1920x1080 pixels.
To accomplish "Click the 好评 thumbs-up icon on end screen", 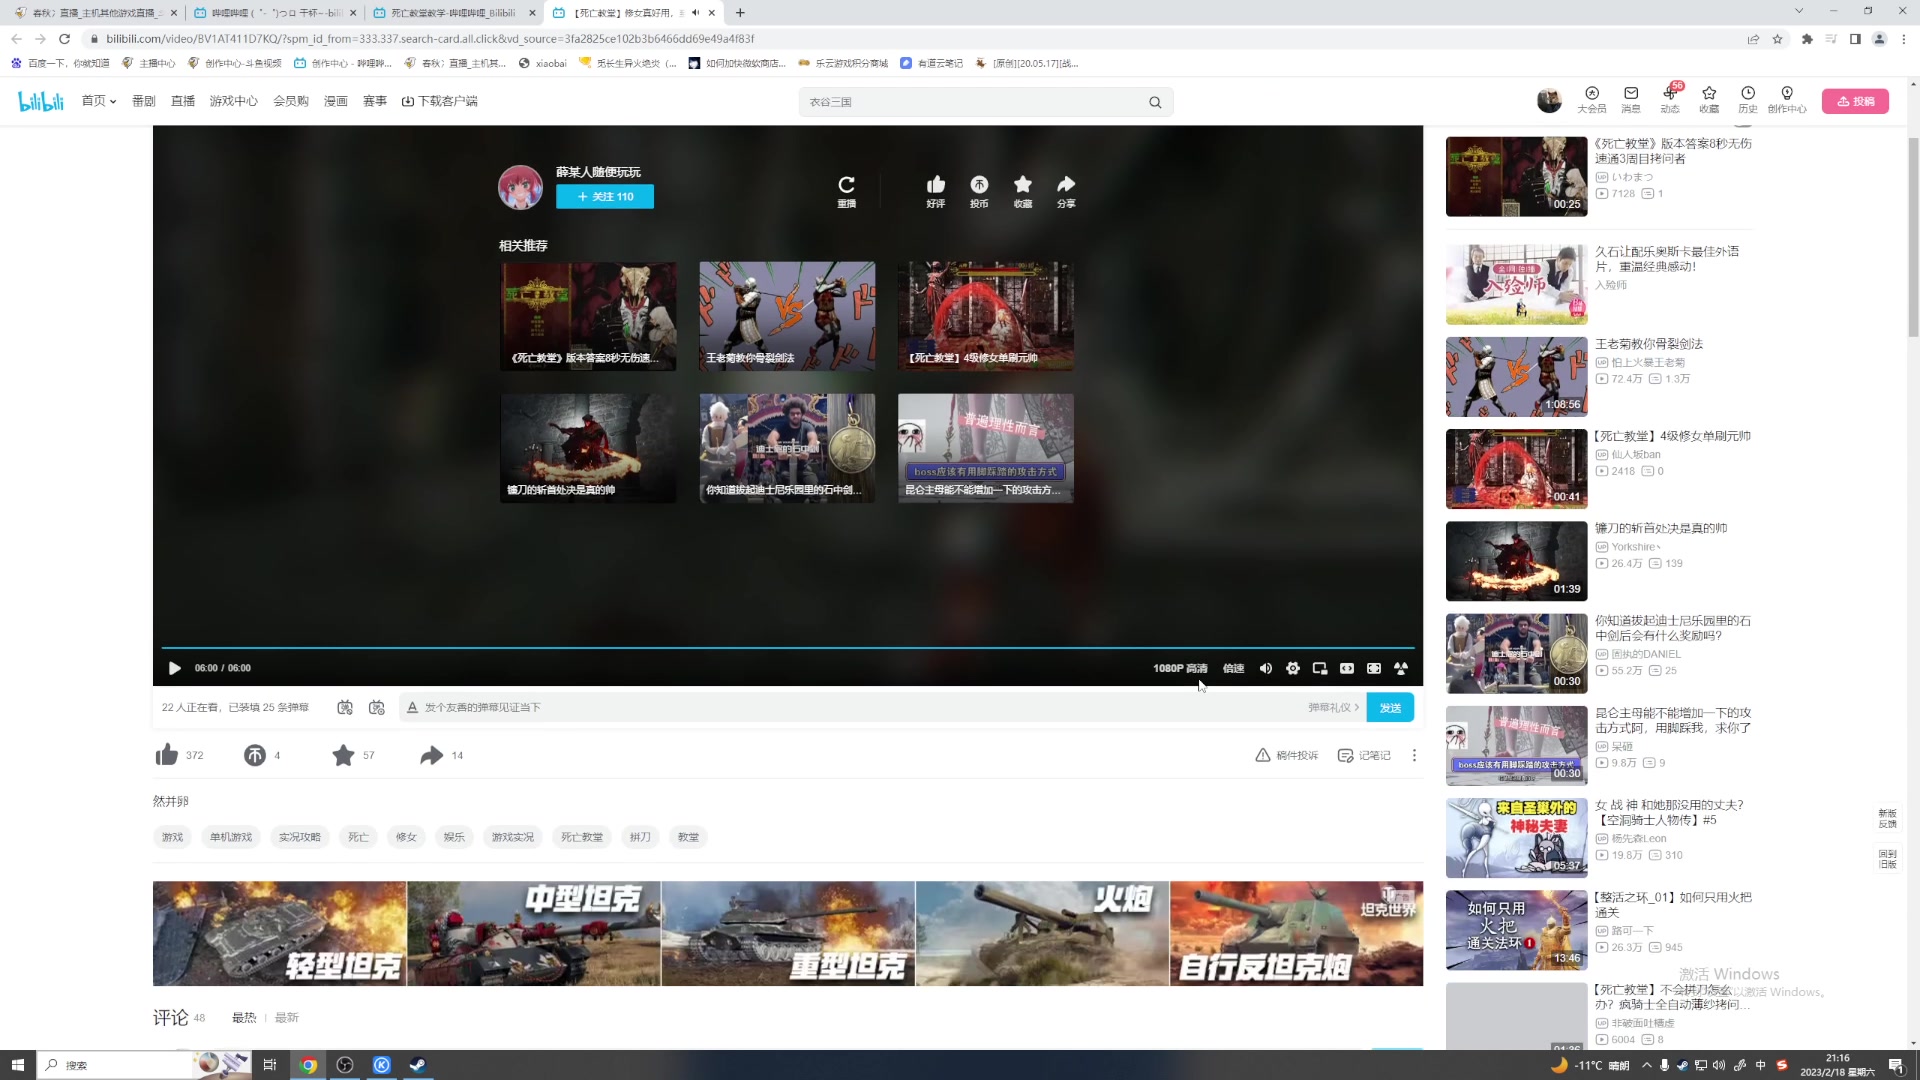I will pyautogui.click(x=936, y=185).
